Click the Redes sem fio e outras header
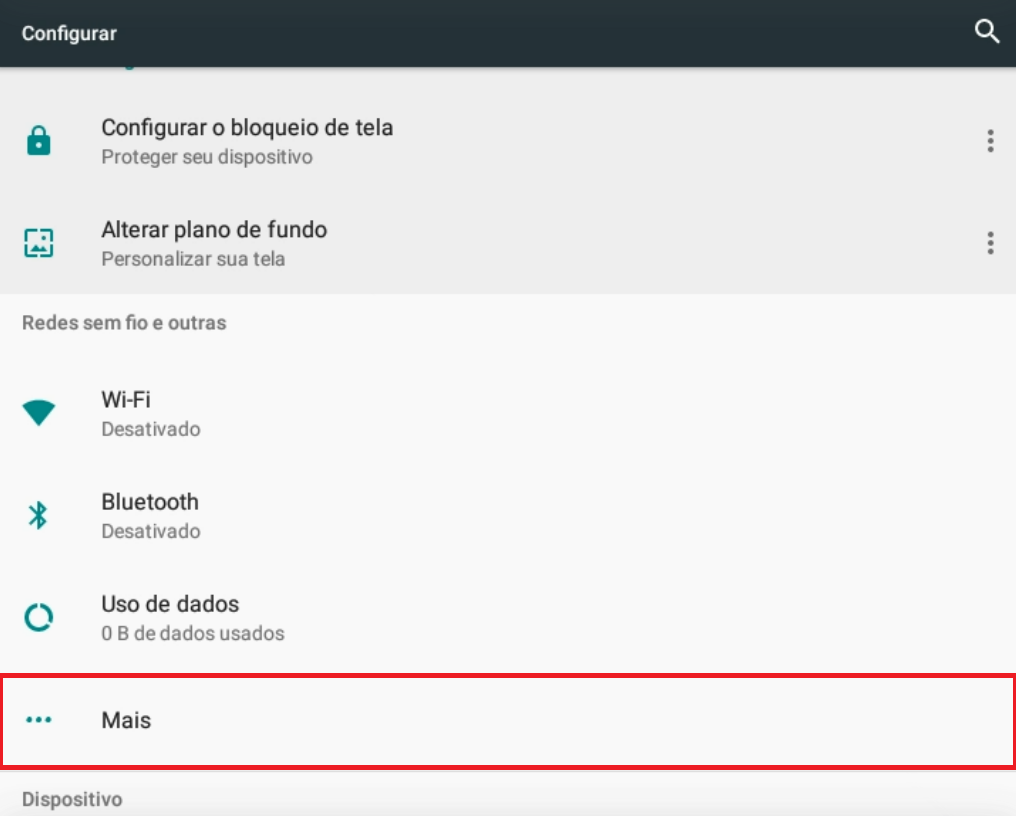The width and height of the screenshot is (1016, 816). 124,322
